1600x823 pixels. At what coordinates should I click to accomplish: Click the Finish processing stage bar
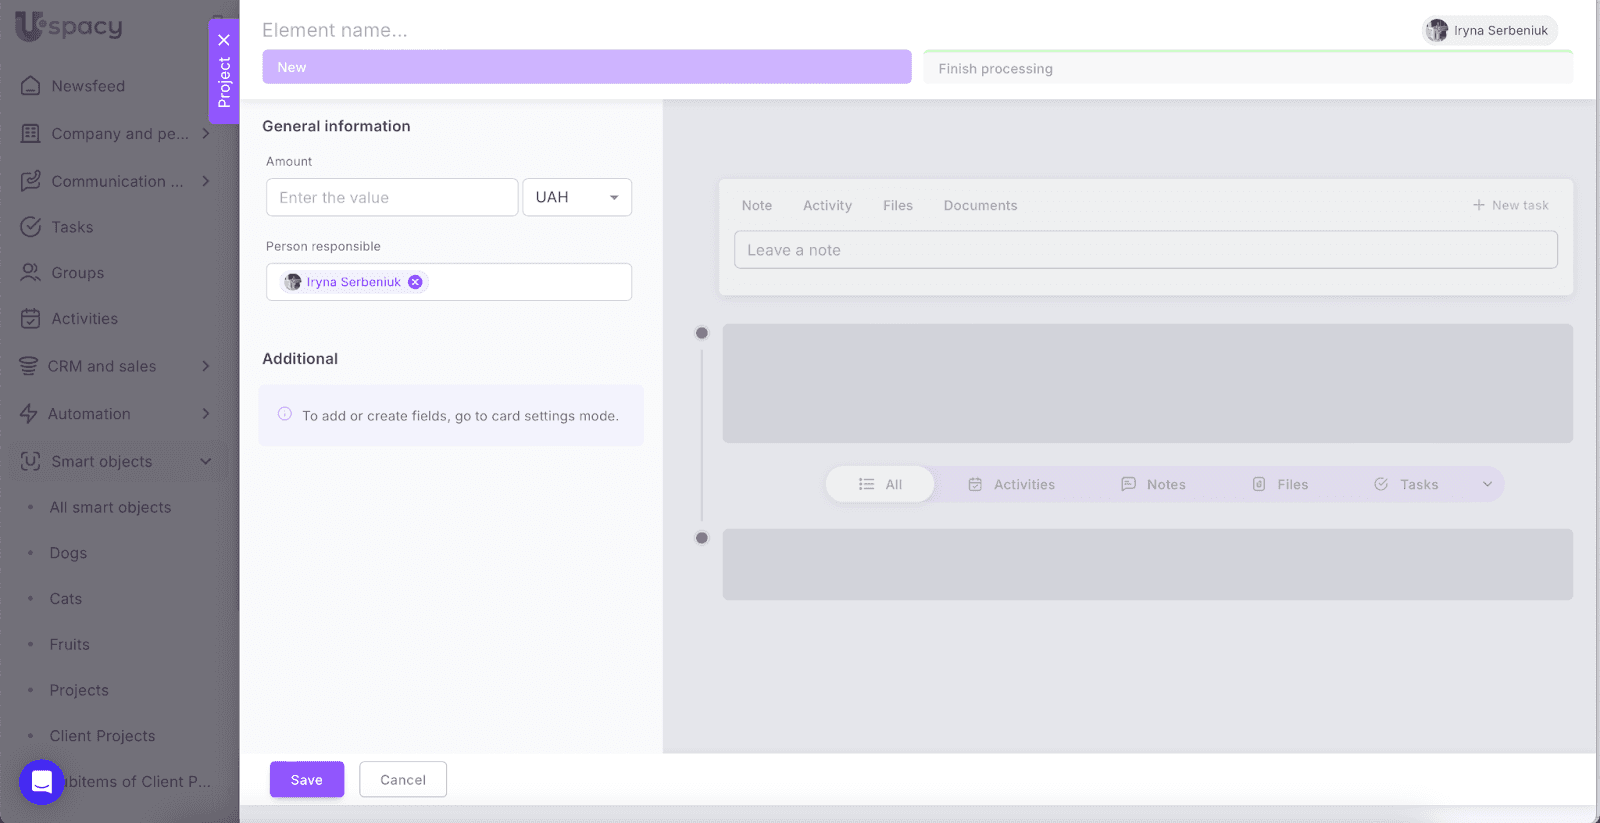click(x=1247, y=69)
